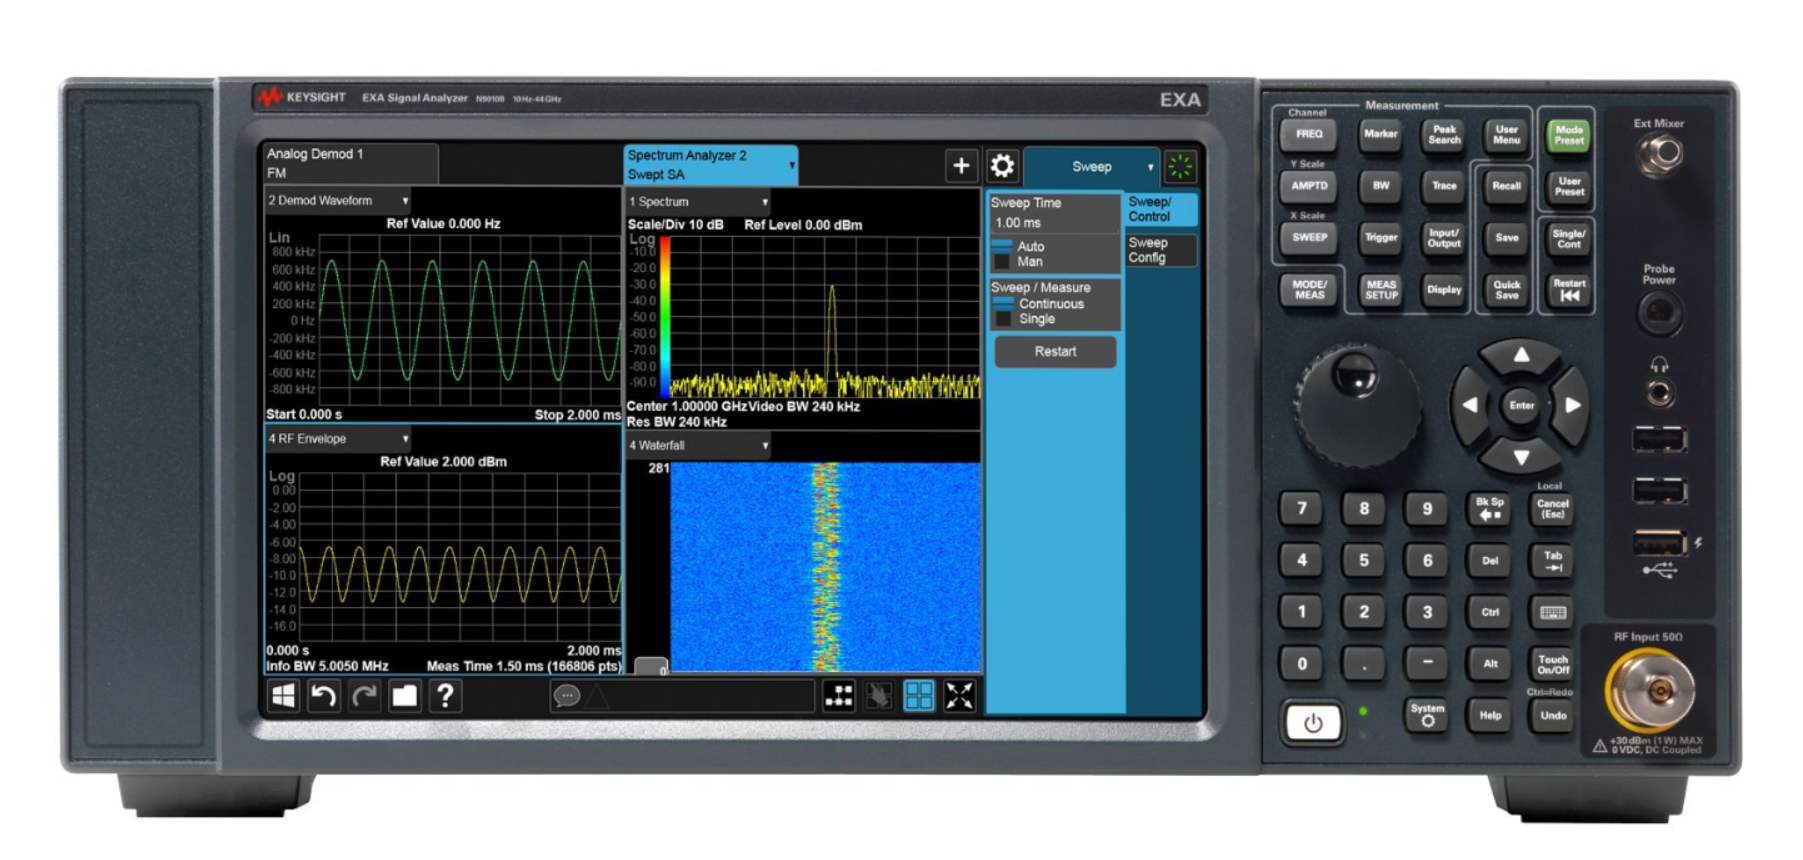Push the down arrow navigation key

tap(1521, 457)
